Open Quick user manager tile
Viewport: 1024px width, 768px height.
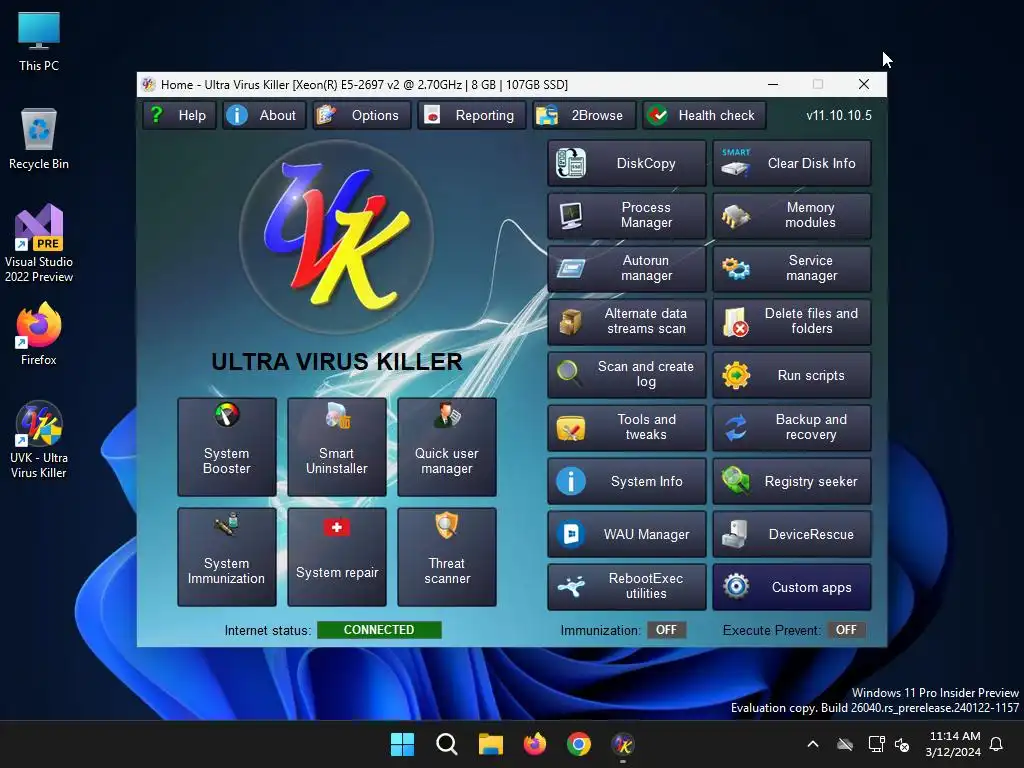(x=447, y=447)
